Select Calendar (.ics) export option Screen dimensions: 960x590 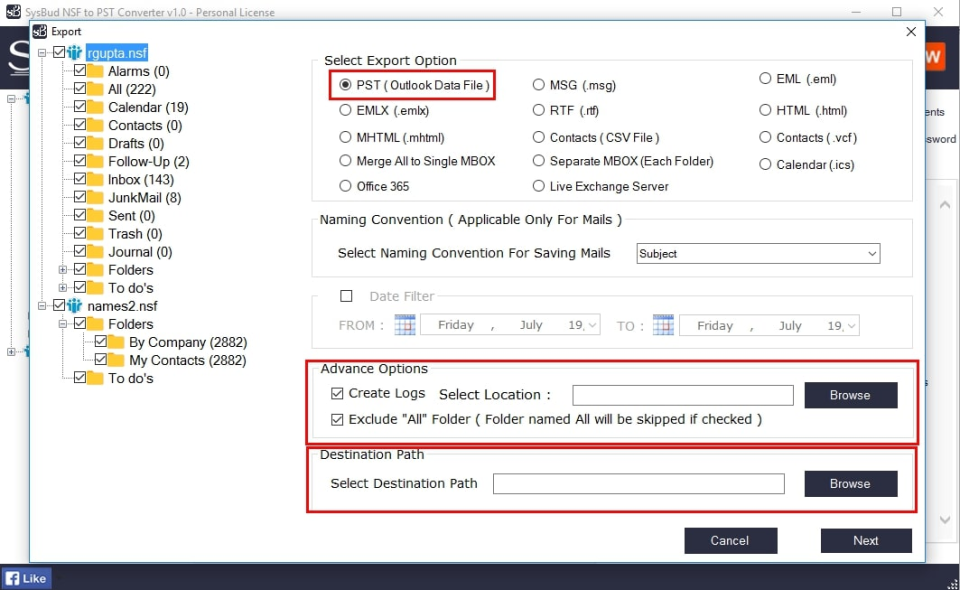click(x=765, y=165)
